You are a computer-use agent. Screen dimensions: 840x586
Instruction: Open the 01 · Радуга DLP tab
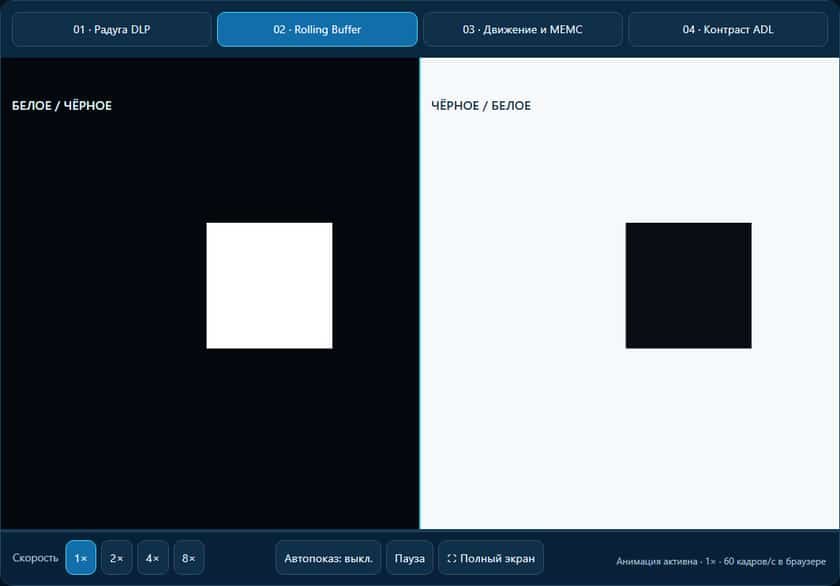(111, 29)
